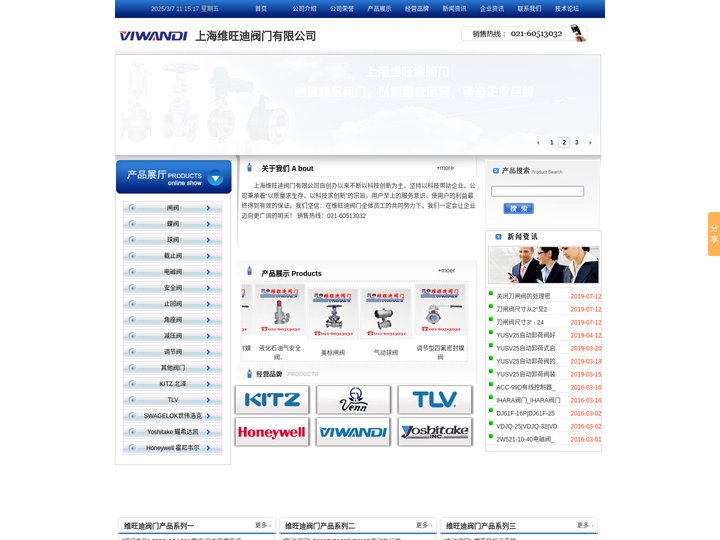The width and height of the screenshot is (720, 540).
Task: Open news item 2W521-10-40电磁阀_
Action: (525, 439)
